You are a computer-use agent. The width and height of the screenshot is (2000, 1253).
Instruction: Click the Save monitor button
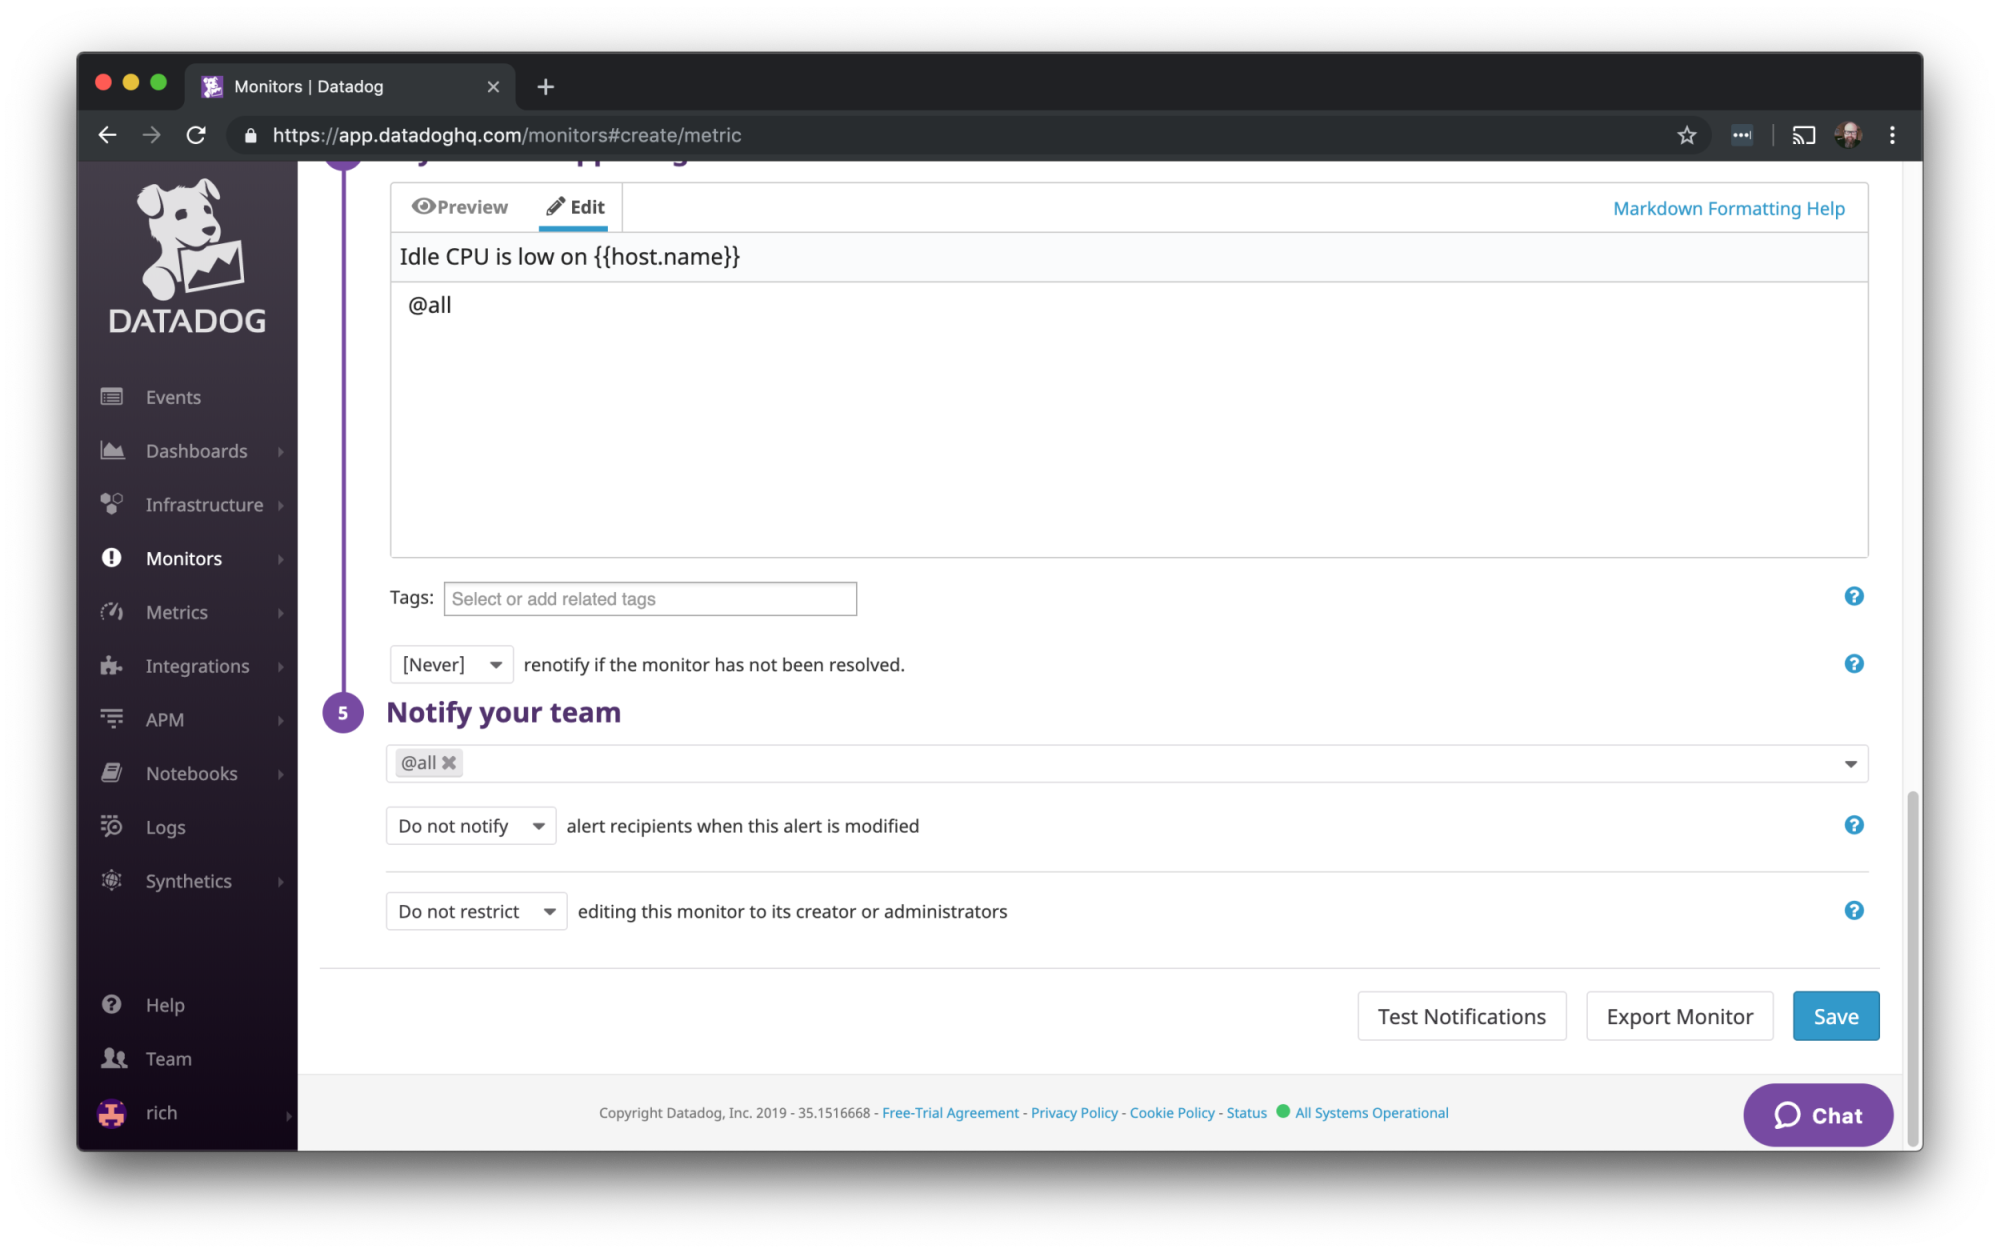[1835, 1015]
